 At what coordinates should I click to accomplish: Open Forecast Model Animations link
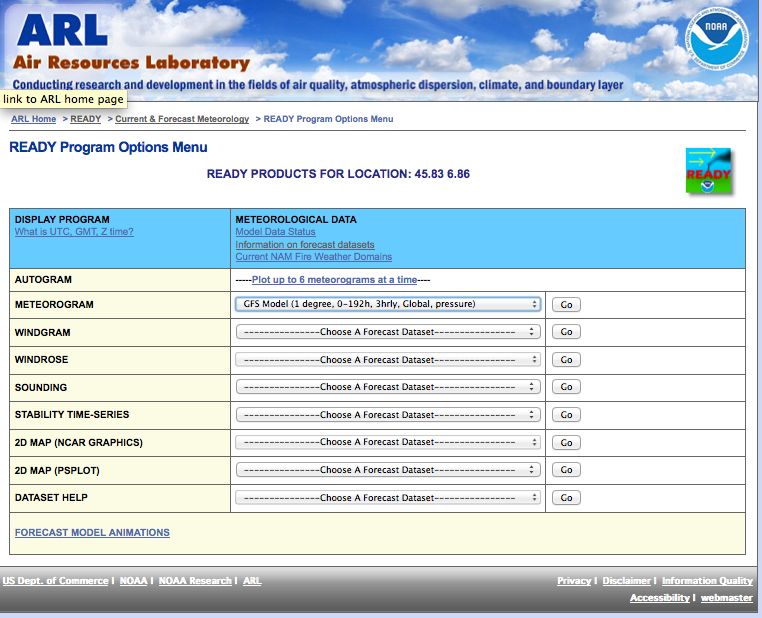pyautogui.click(x=92, y=533)
